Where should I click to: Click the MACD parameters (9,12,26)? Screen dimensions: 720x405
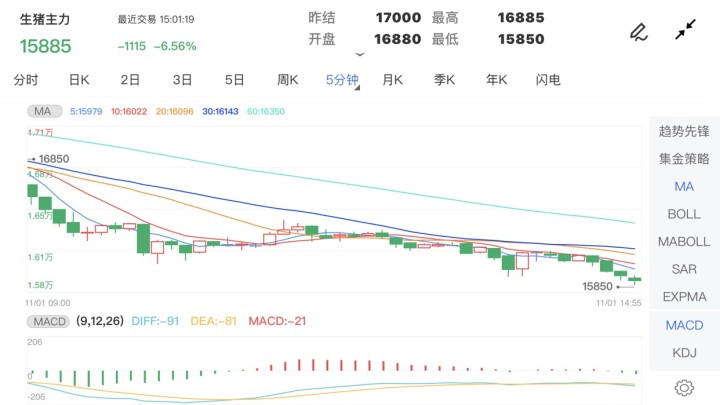pos(100,321)
